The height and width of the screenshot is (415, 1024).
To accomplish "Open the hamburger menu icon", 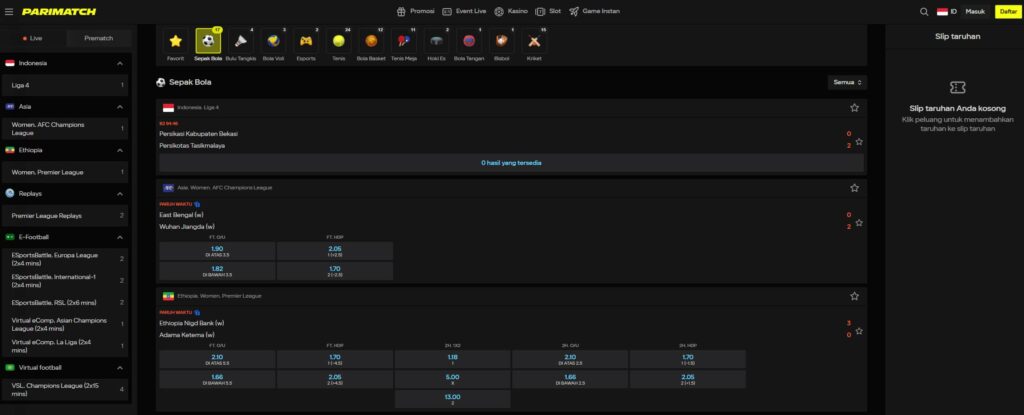I will 9,12.
